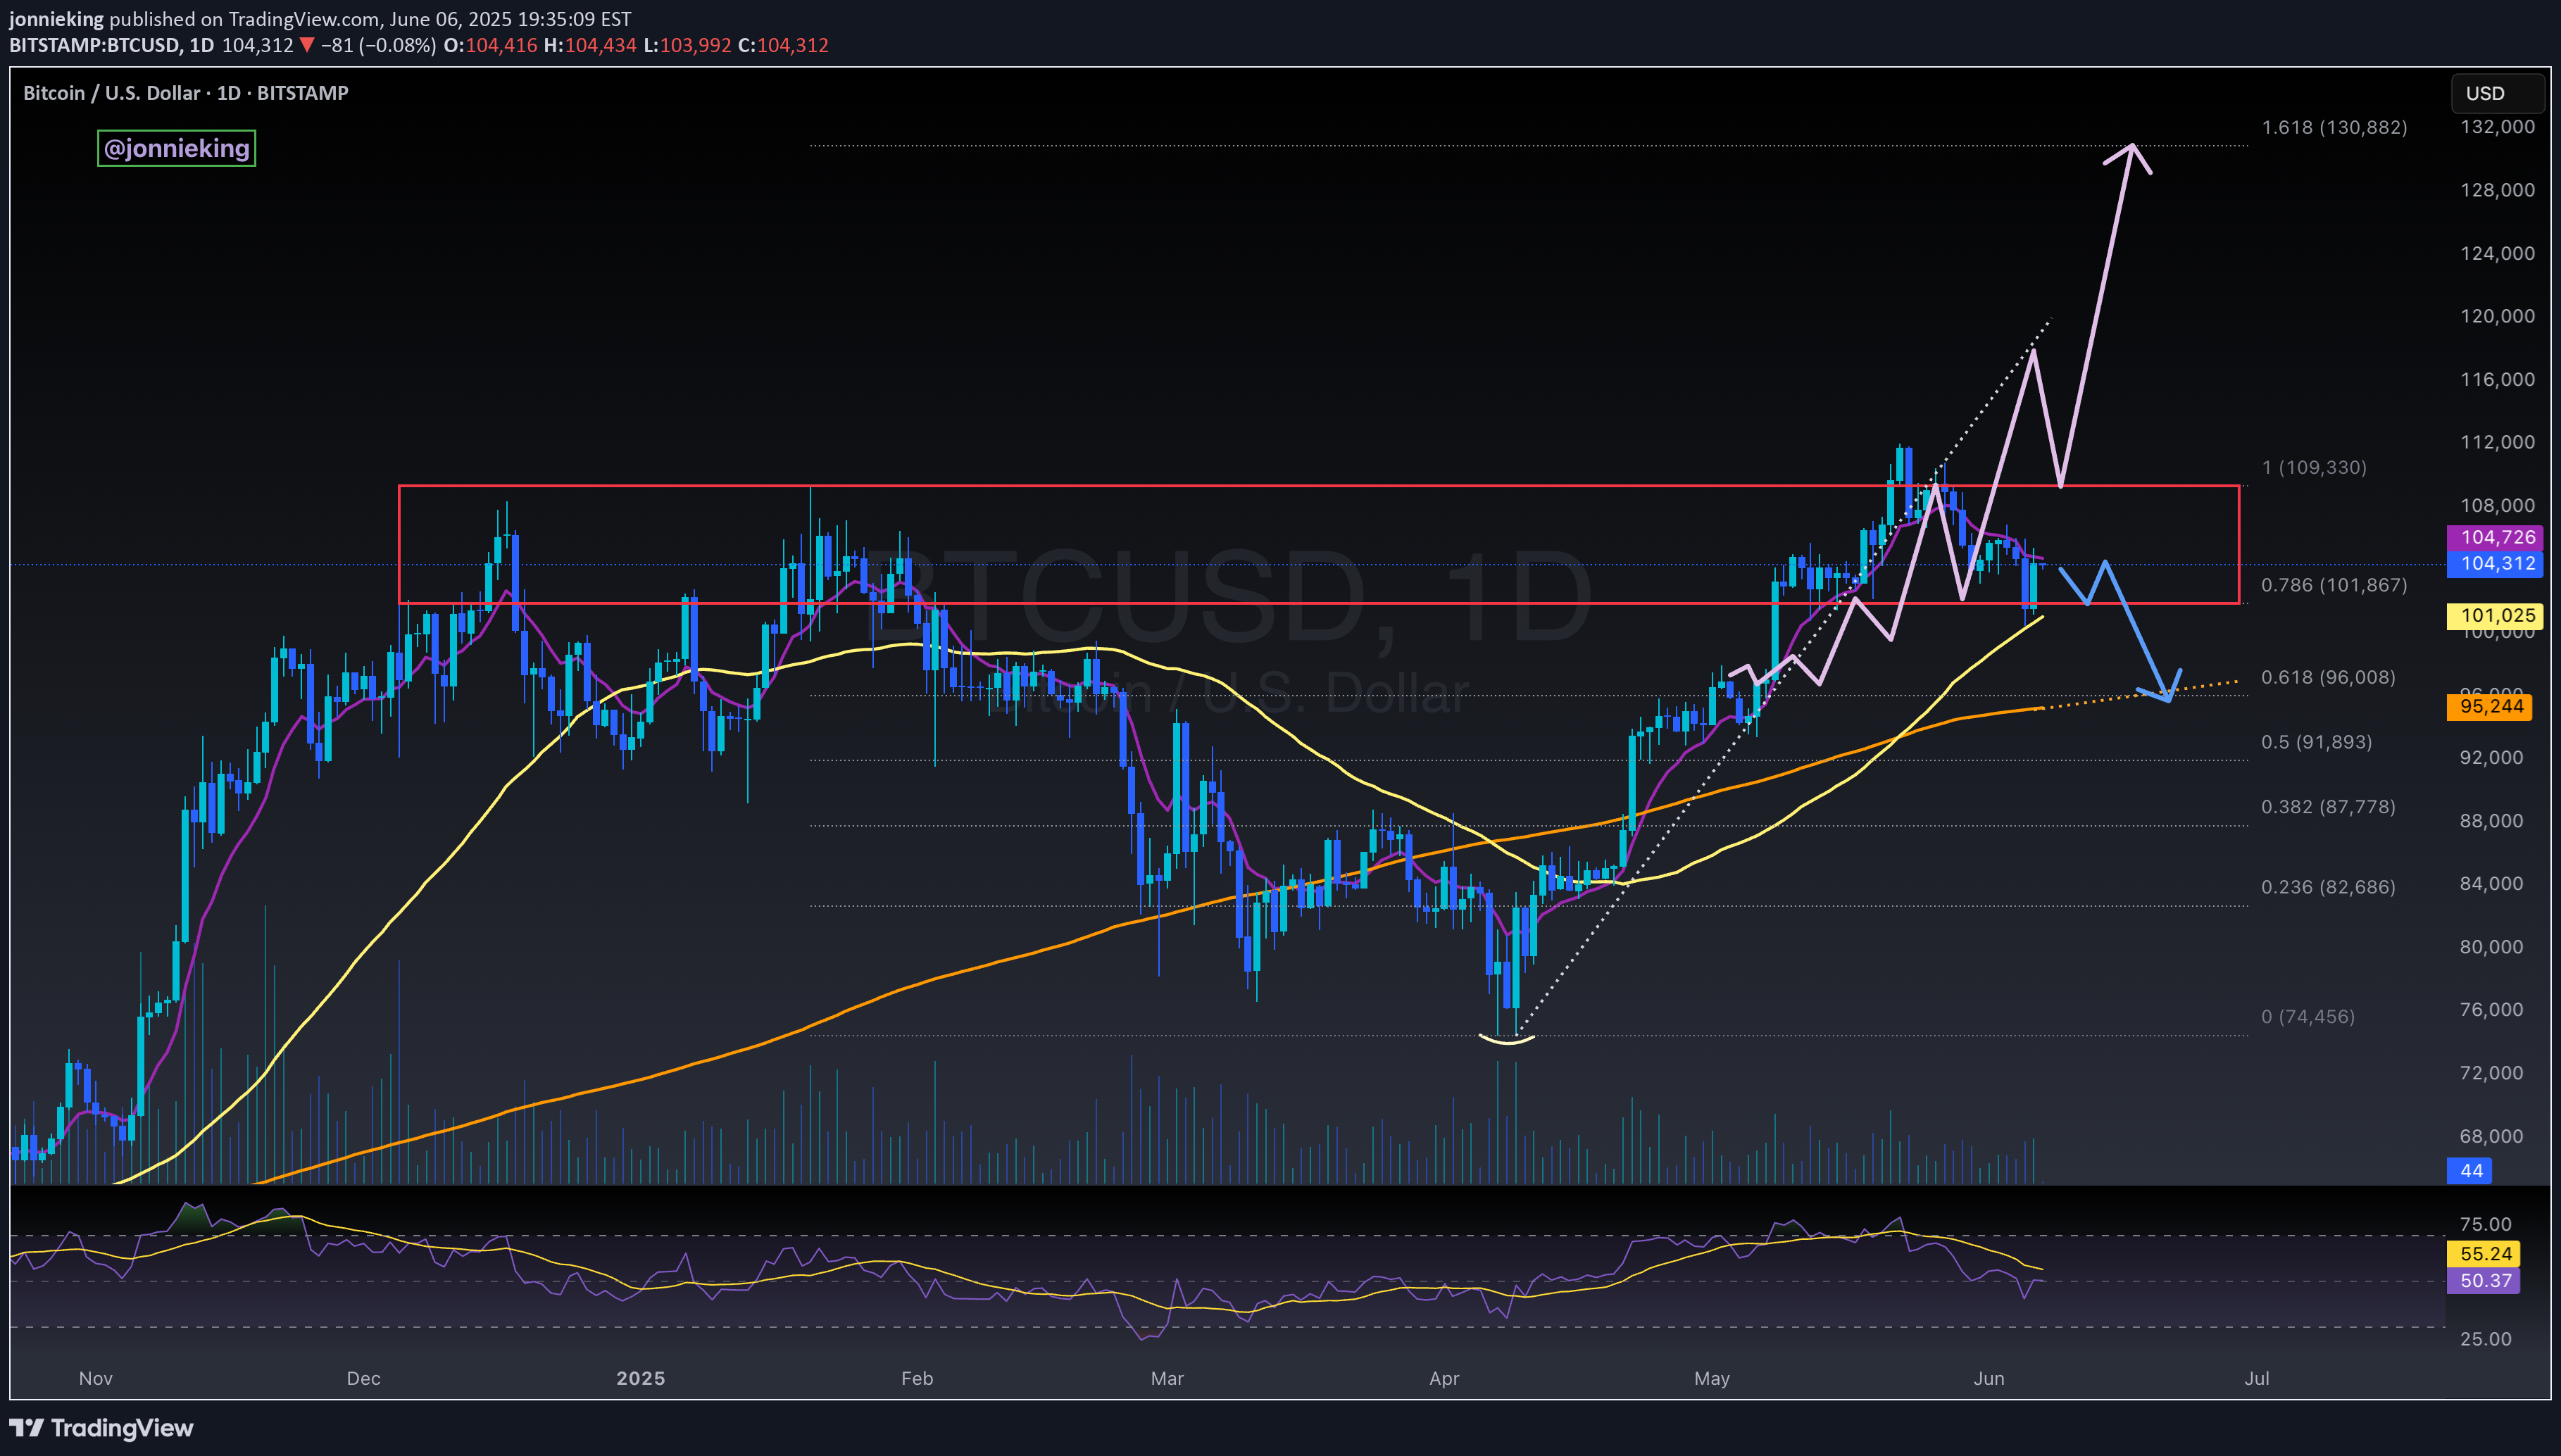Screen dimensions: 2561x1456
Task: Click 116,000 on the price axis
Action: point(2497,379)
